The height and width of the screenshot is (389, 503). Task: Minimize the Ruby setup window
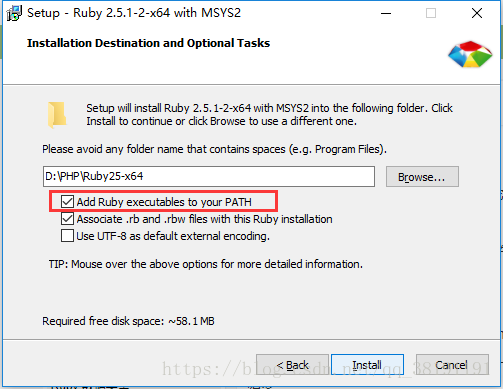pos(386,13)
